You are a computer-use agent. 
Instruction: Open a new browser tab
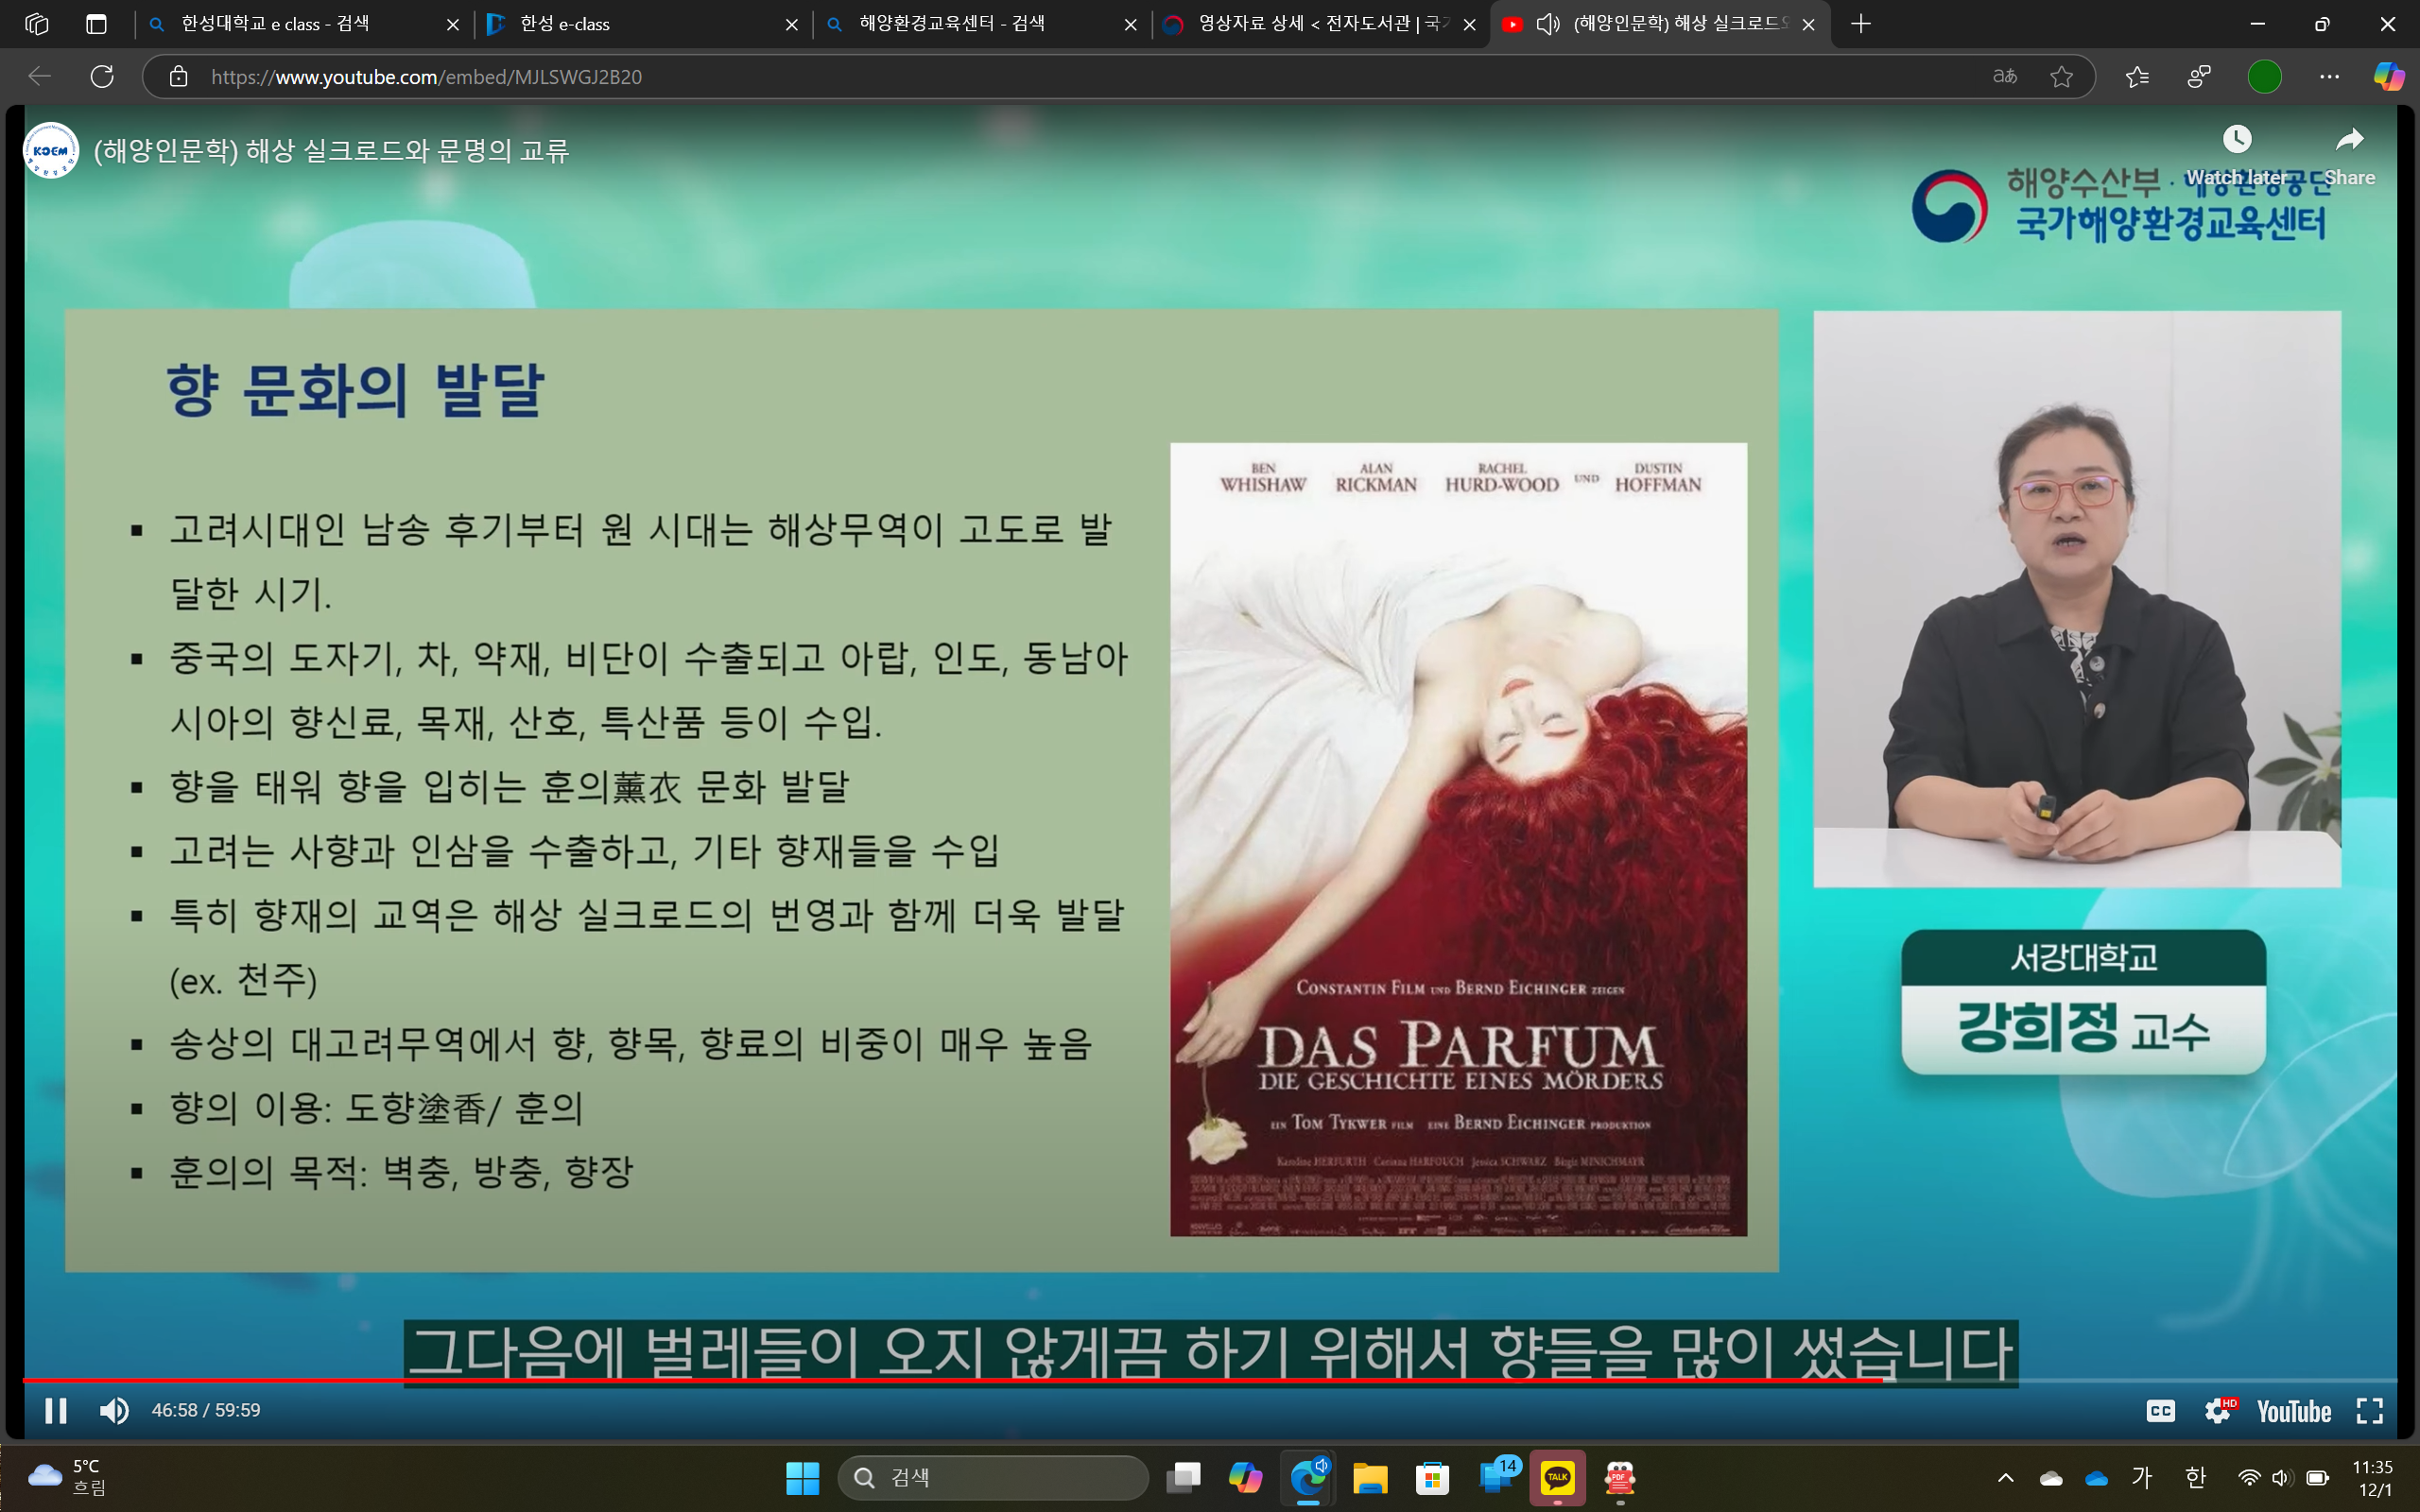[x=1861, y=24]
